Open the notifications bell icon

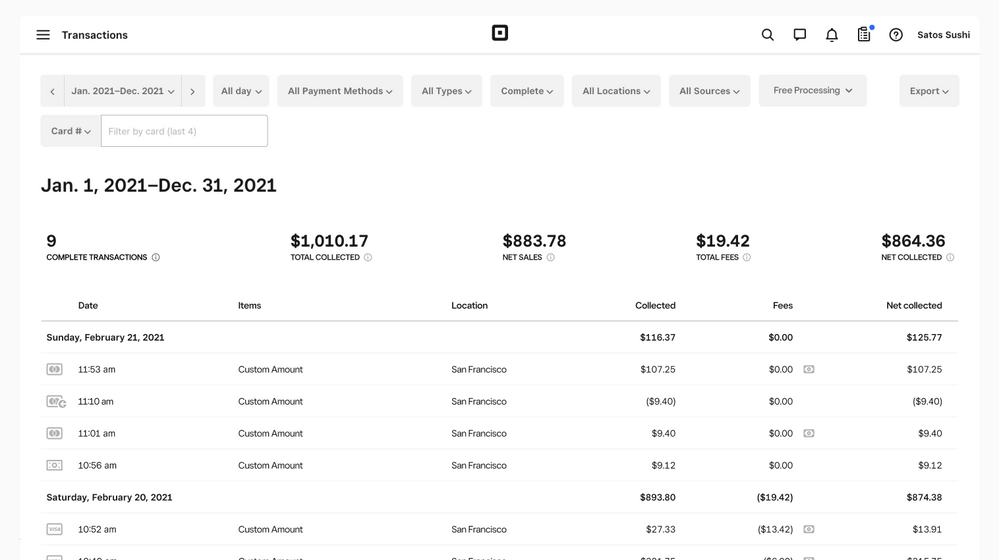click(831, 35)
